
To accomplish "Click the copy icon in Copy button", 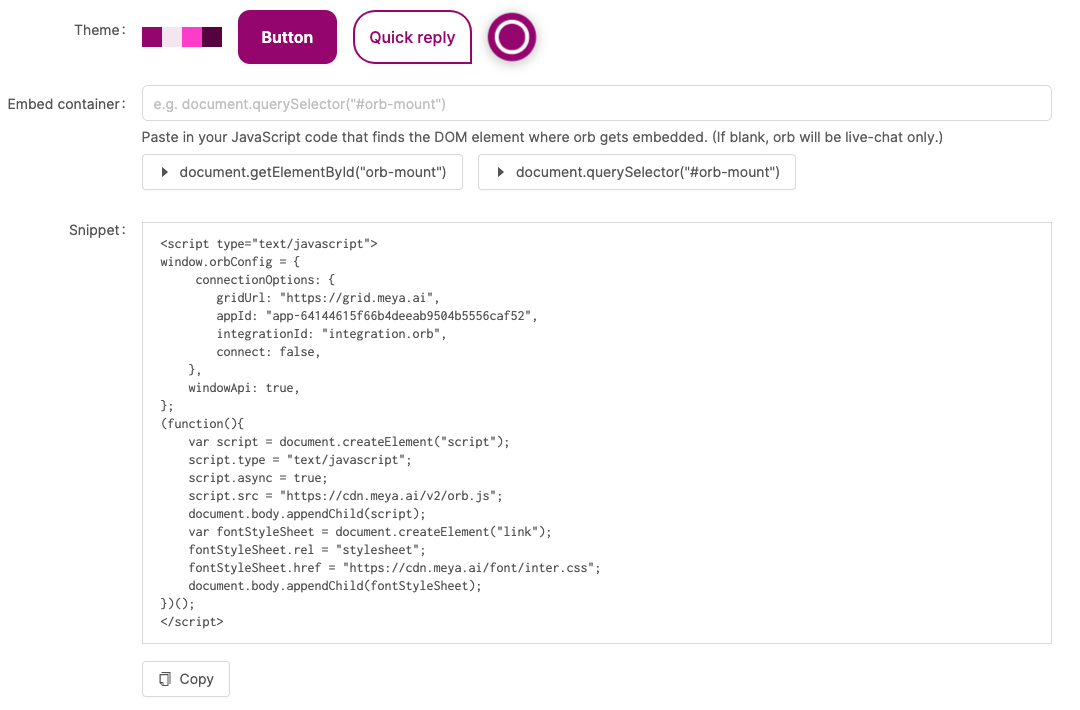I will tap(165, 679).
